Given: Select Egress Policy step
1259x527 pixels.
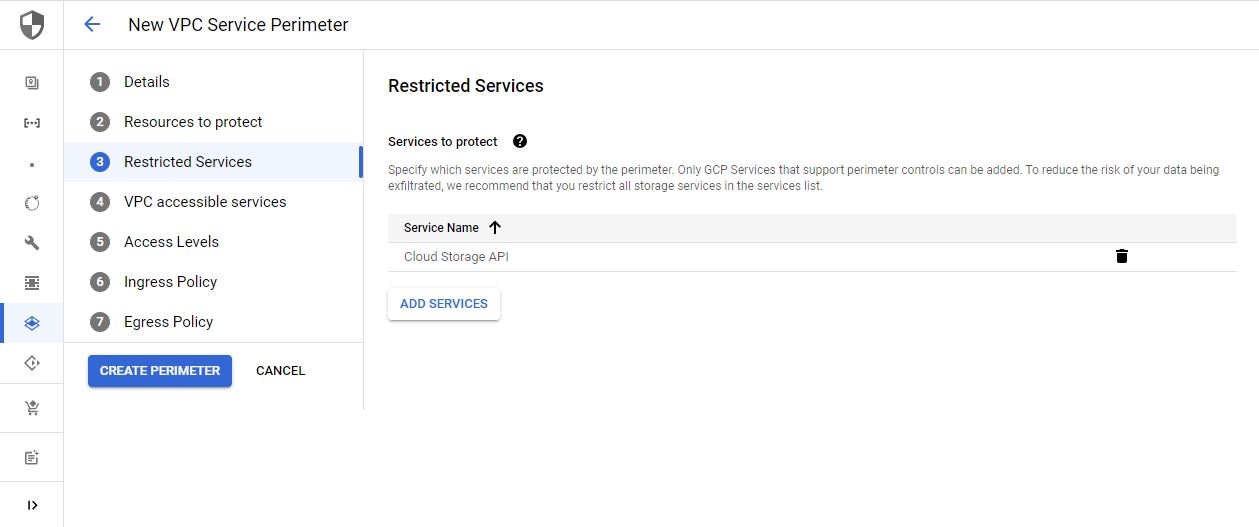Looking at the screenshot, I should coord(168,322).
